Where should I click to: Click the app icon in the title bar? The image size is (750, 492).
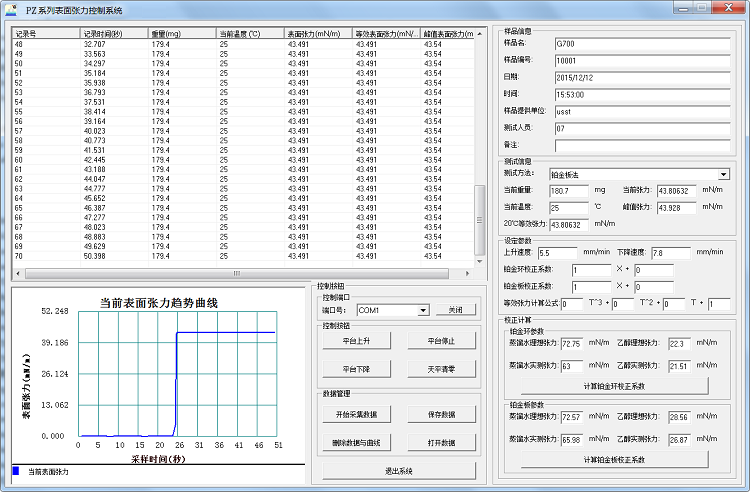[x=10, y=9]
